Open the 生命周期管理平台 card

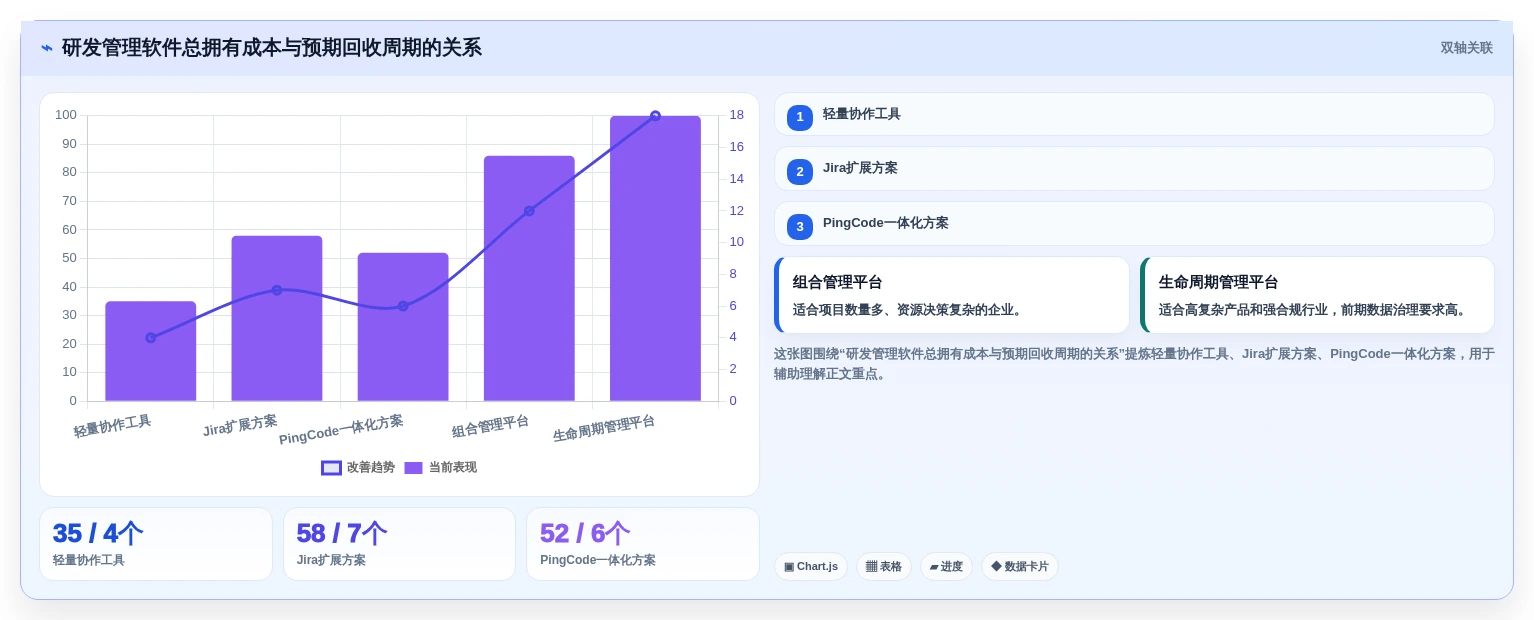coord(1317,295)
